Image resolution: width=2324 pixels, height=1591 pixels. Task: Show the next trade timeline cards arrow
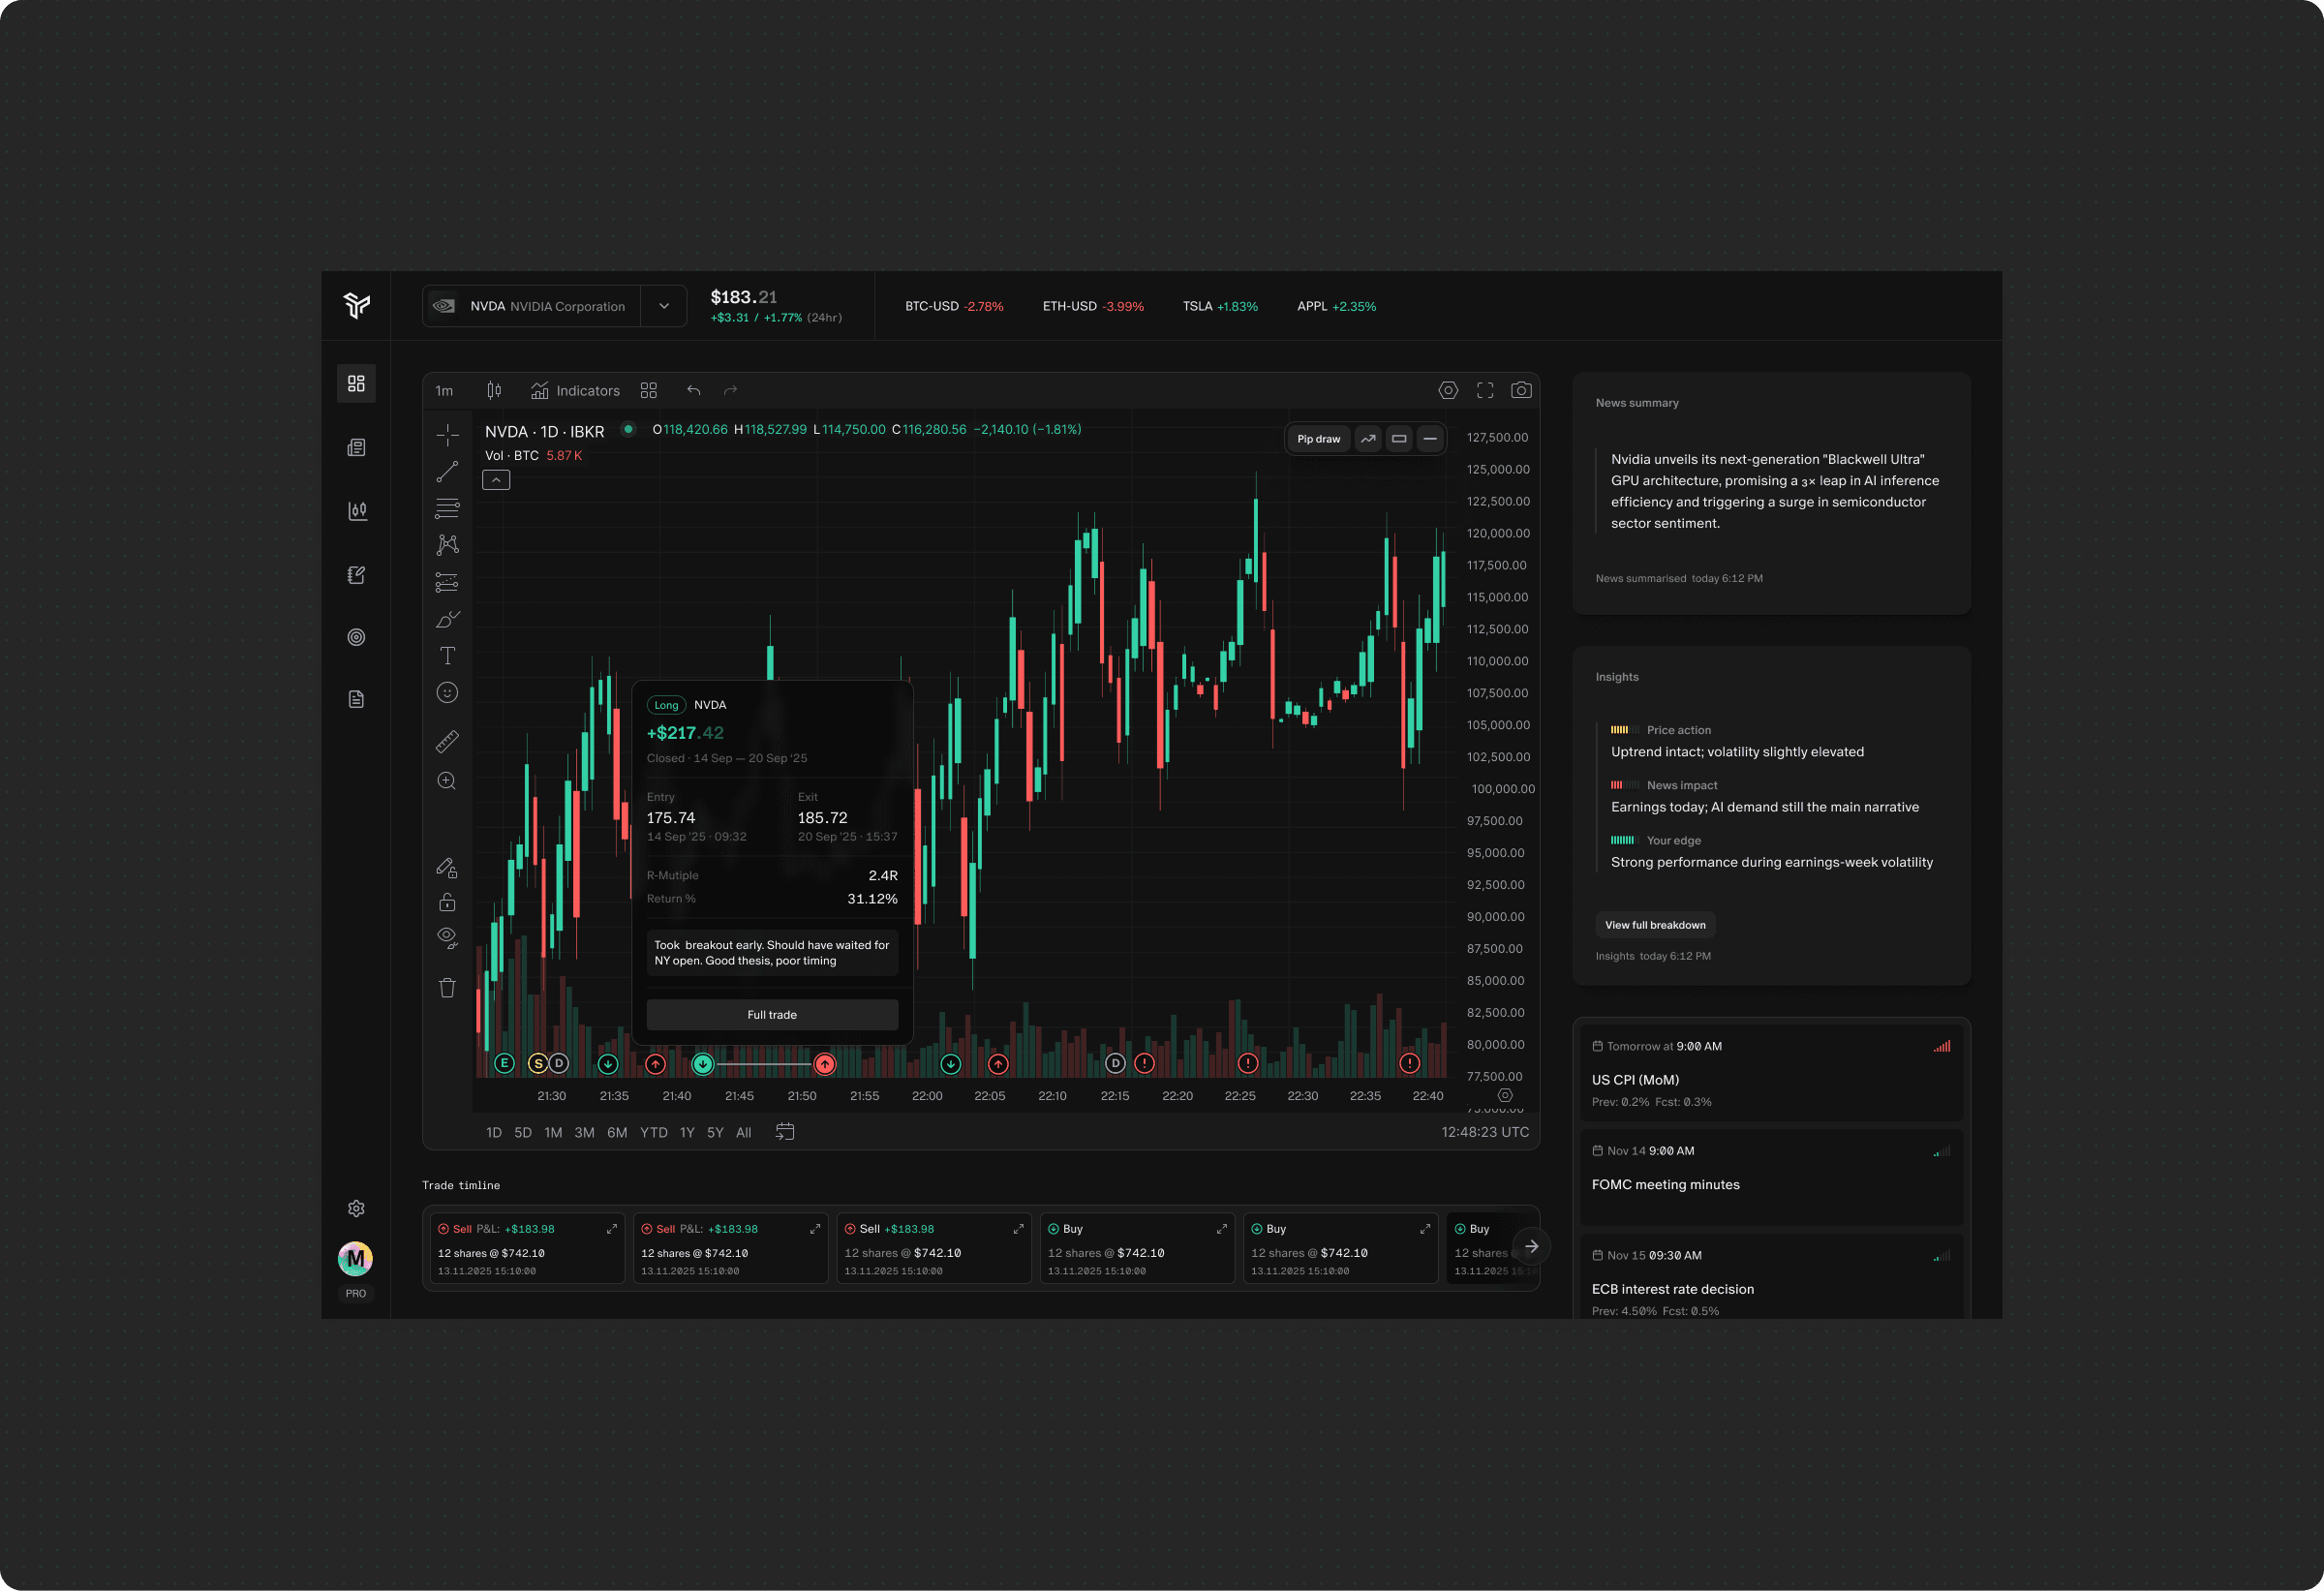[x=1531, y=1246]
